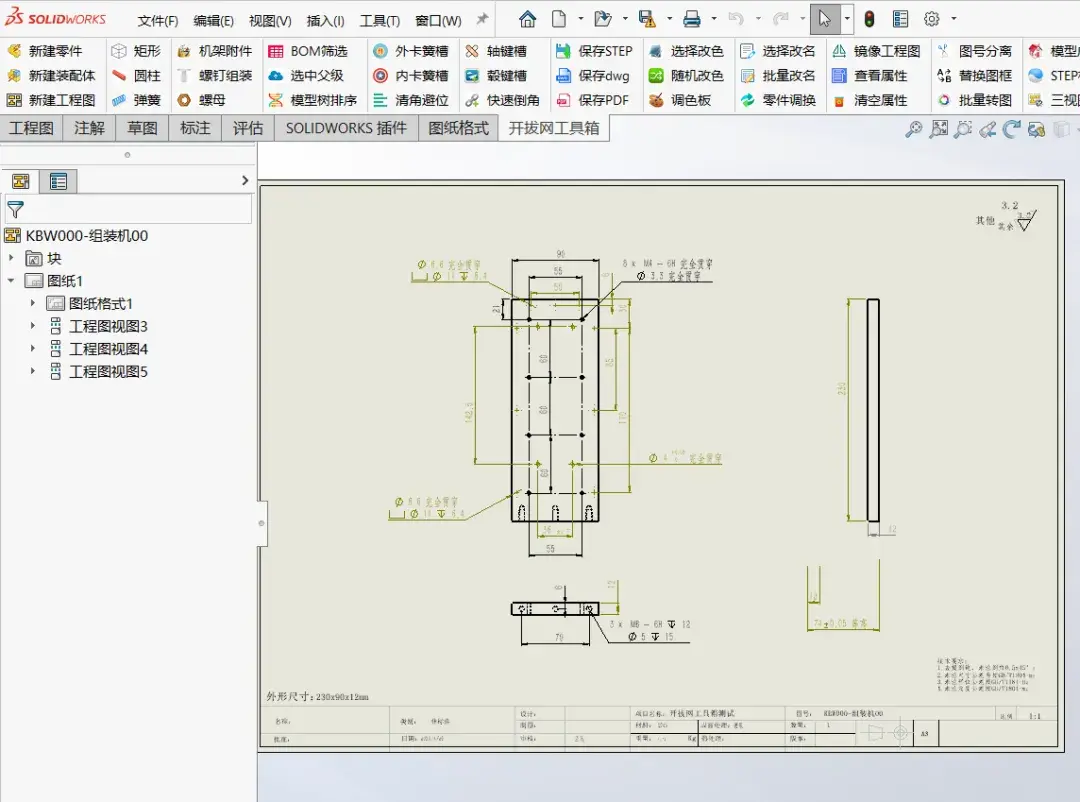This screenshot has width=1080, height=802.
Task: Click 新建工程图 (New Drawing) tool
Action: point(51,101)
